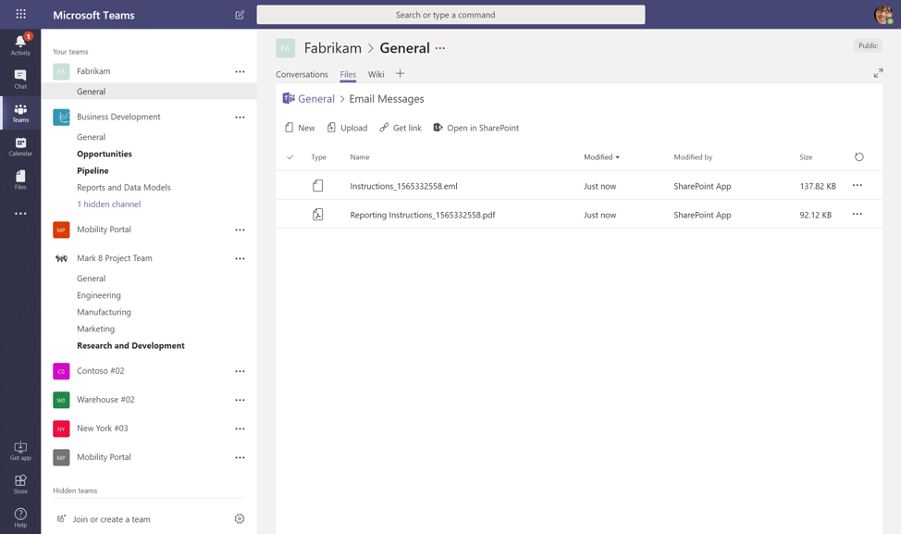Open Files in the left rail

(x=21, y=180)
